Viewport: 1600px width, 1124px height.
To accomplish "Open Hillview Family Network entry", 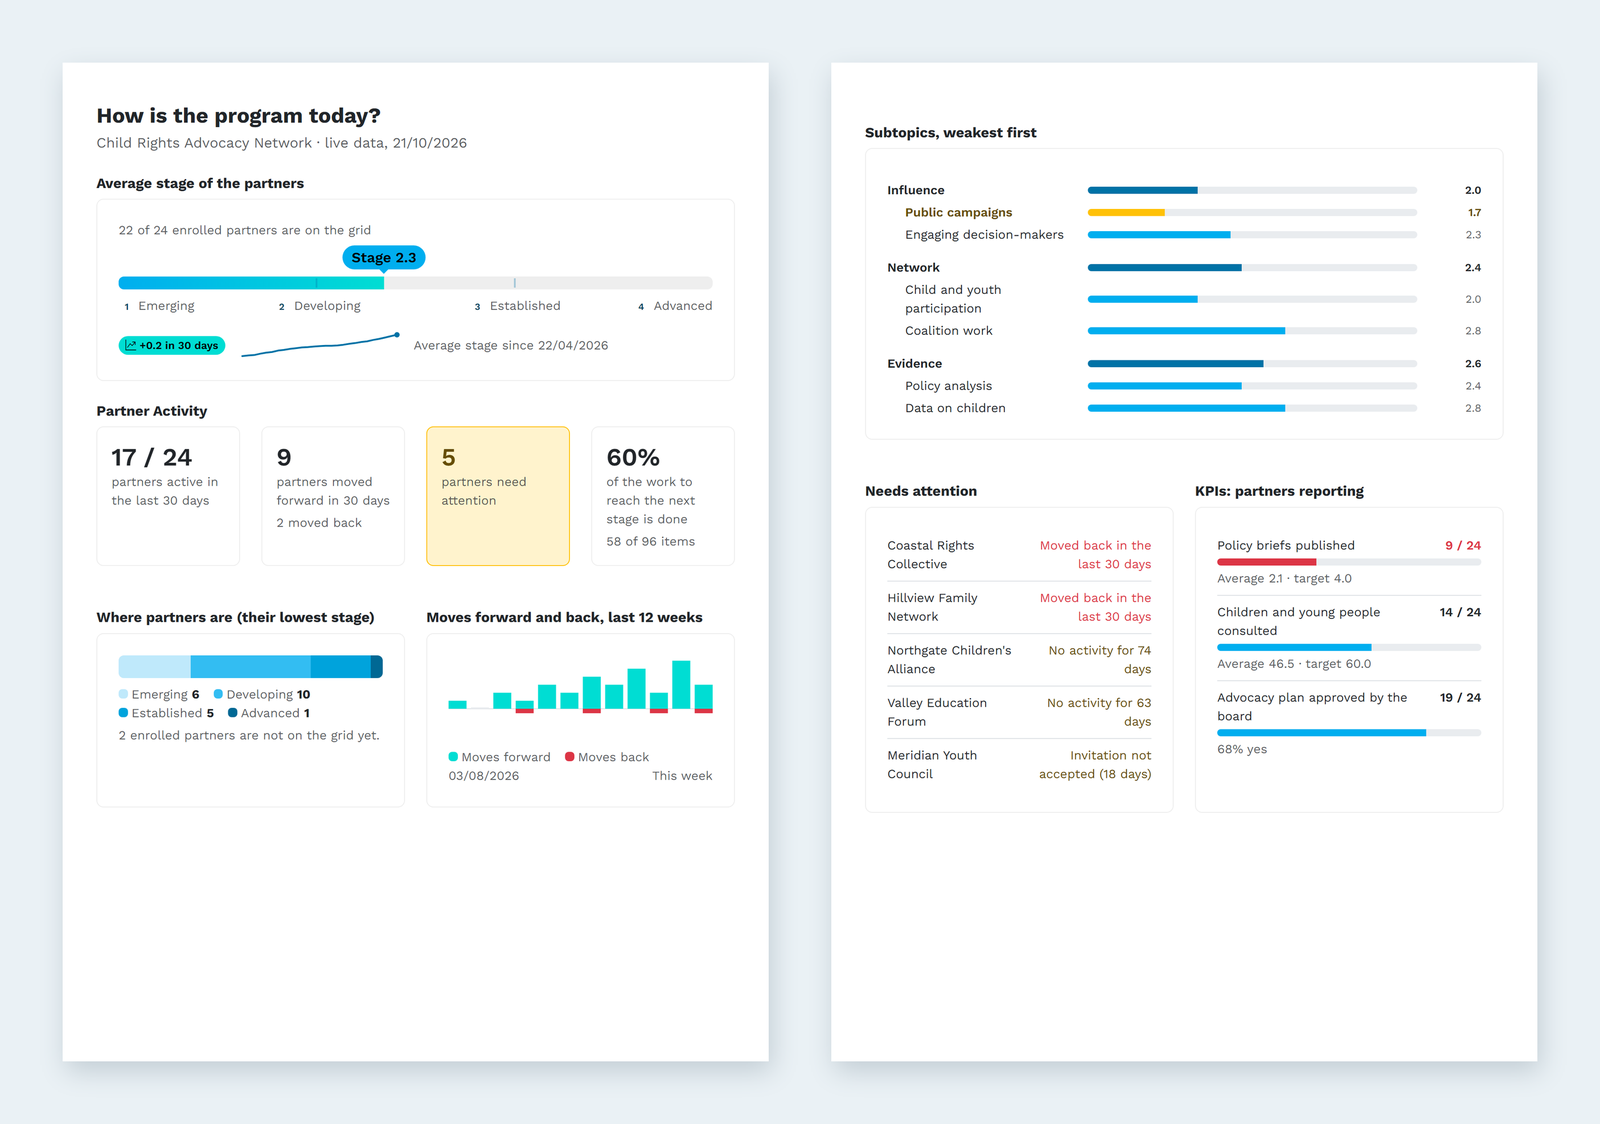I will pyautogui.click(x=1019, y=607).
